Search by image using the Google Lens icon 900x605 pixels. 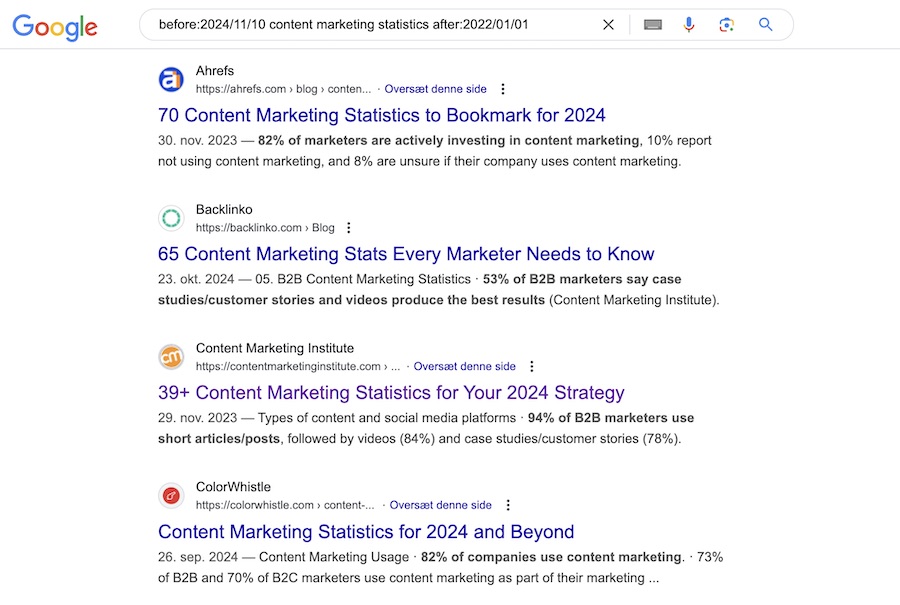(x=727, y=24)
